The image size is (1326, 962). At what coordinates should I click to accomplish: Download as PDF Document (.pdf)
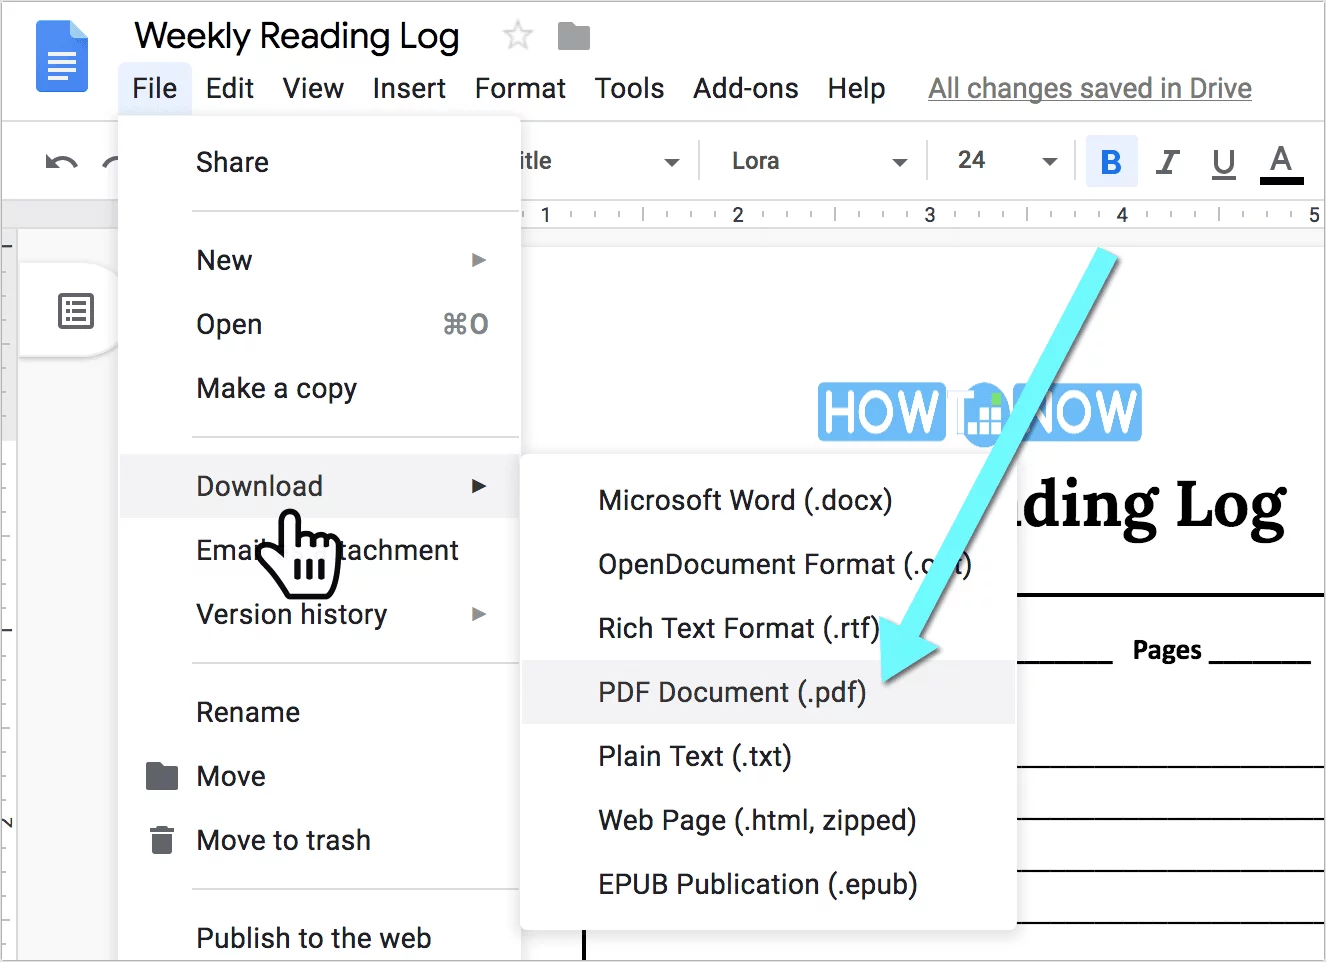(768, 692)
